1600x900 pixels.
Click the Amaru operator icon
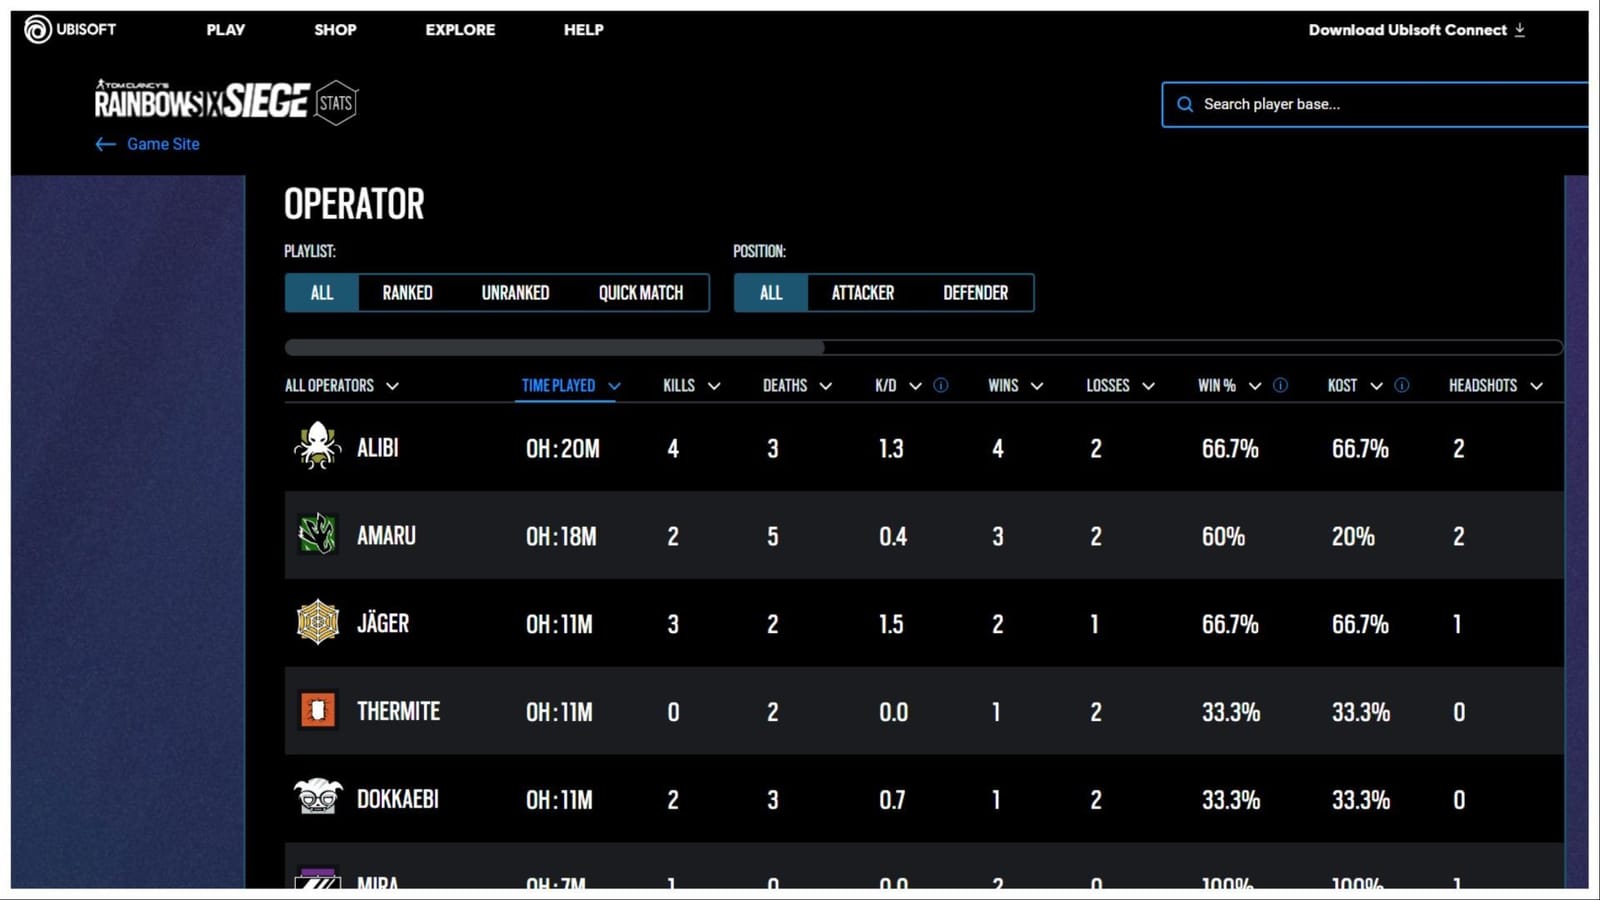(x=317, y=536)
